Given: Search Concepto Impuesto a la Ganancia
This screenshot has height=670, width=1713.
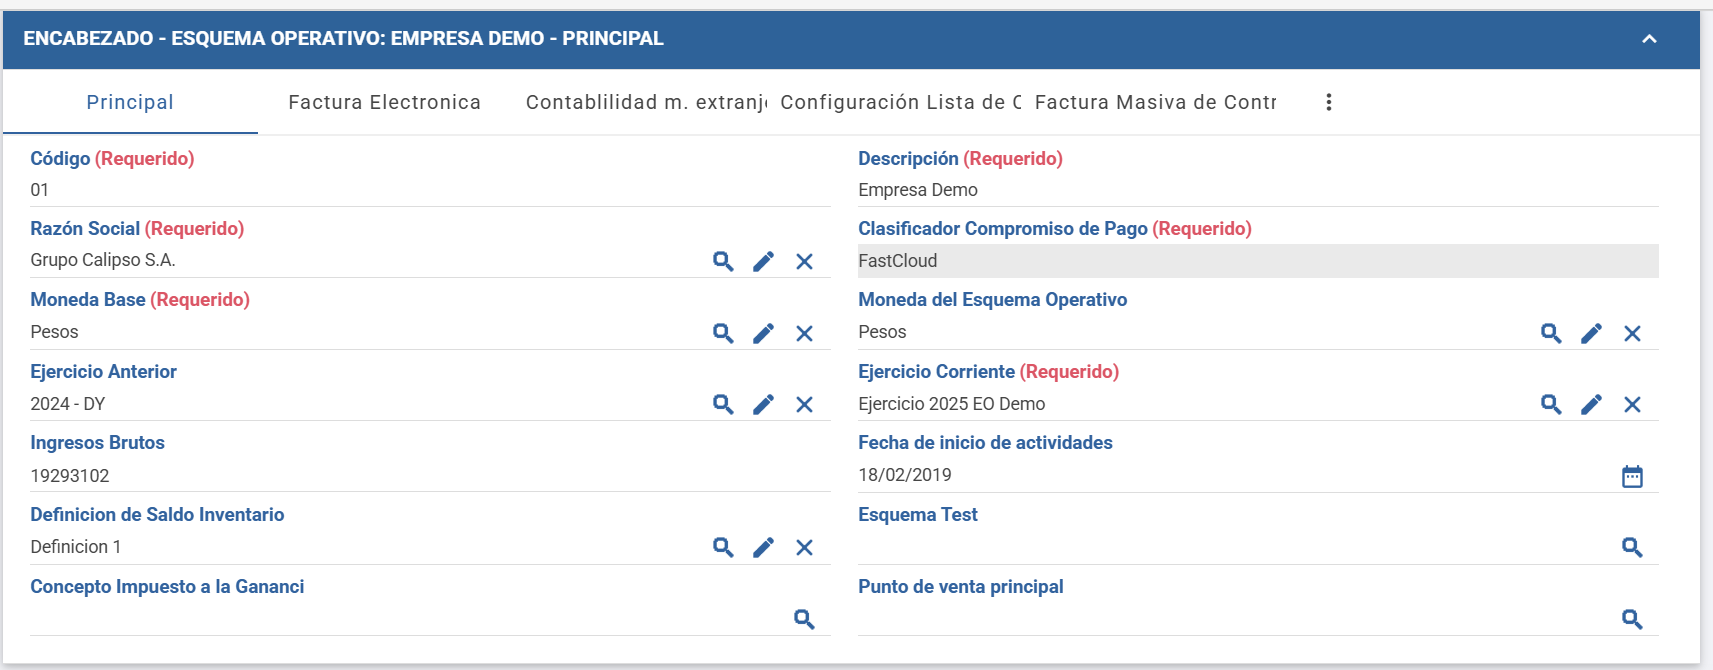Looking at the screenshot, I should 804,619.
